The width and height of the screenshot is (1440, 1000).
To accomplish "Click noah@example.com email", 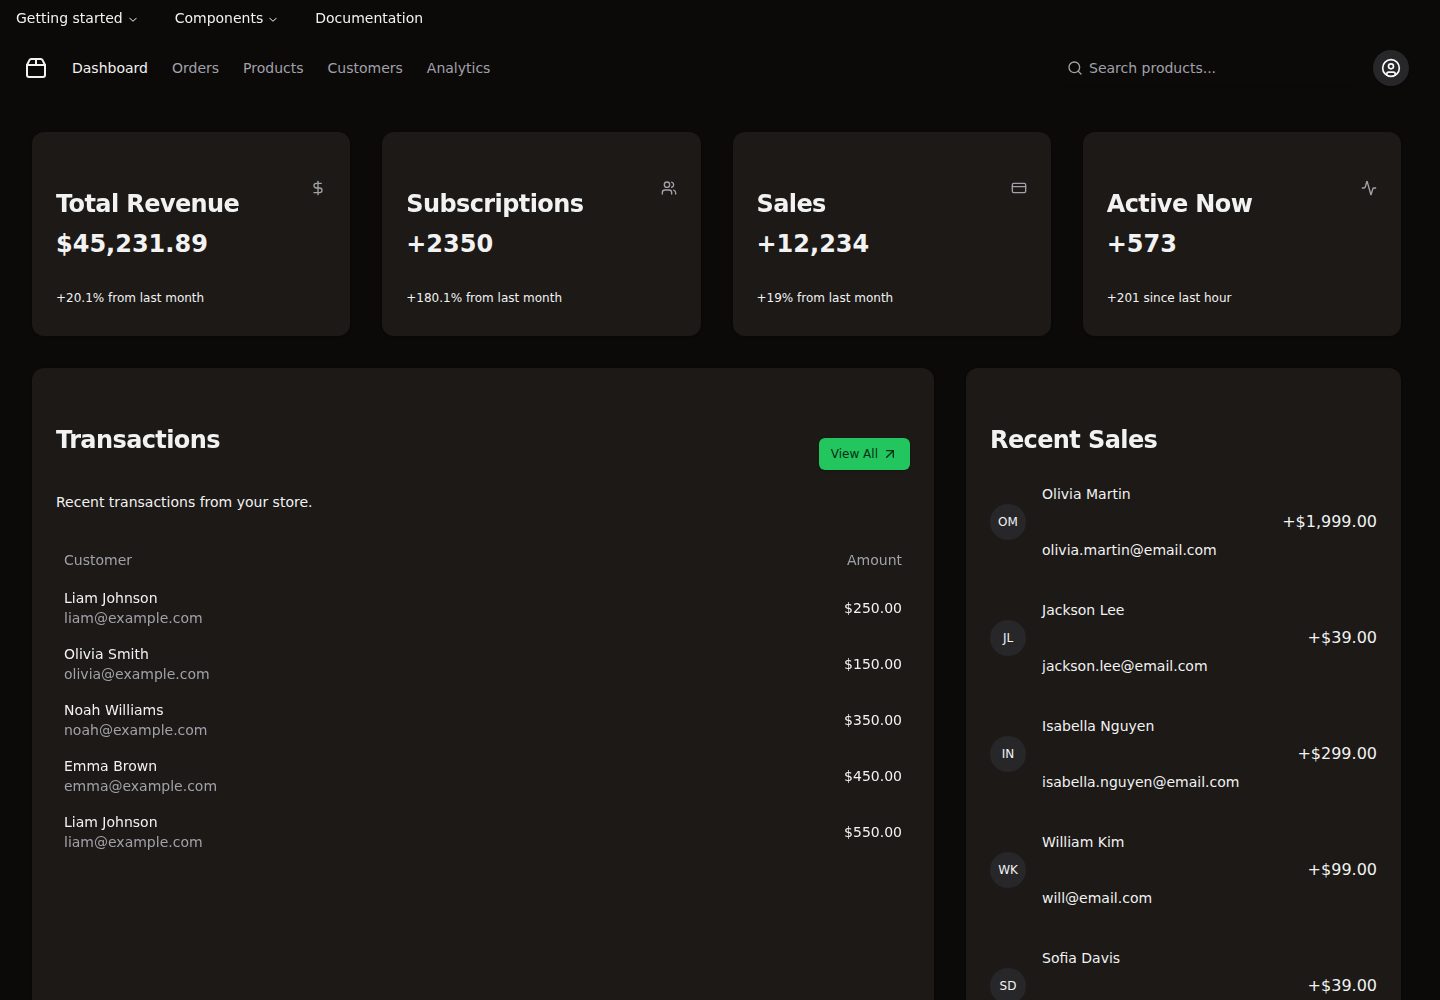I will pos(136,730).
